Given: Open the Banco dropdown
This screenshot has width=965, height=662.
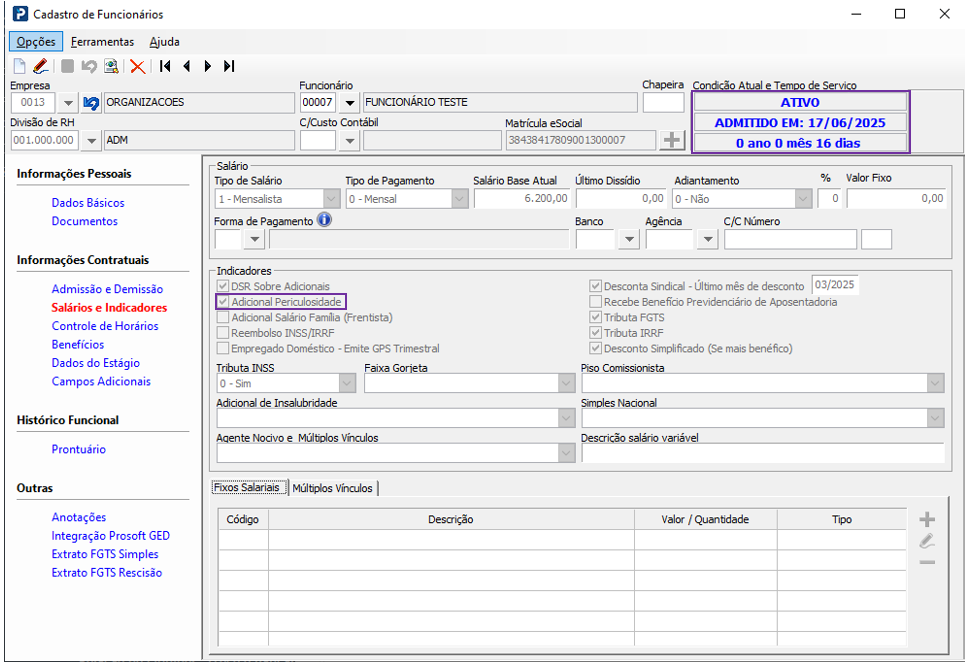Looking at the screenshot, I should click(x=628, y=239).
